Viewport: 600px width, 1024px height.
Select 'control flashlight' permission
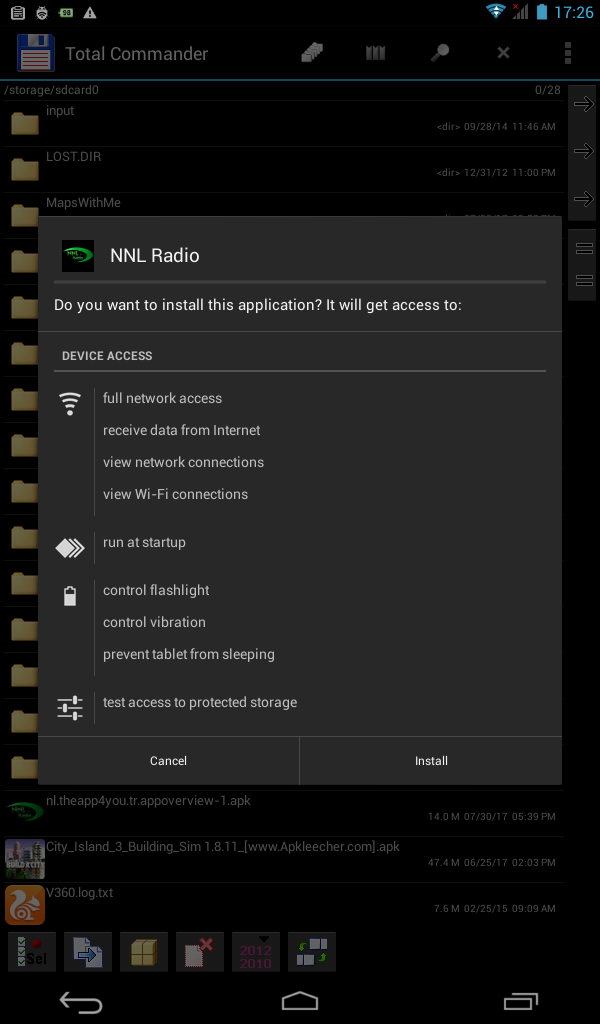point(156,590)
